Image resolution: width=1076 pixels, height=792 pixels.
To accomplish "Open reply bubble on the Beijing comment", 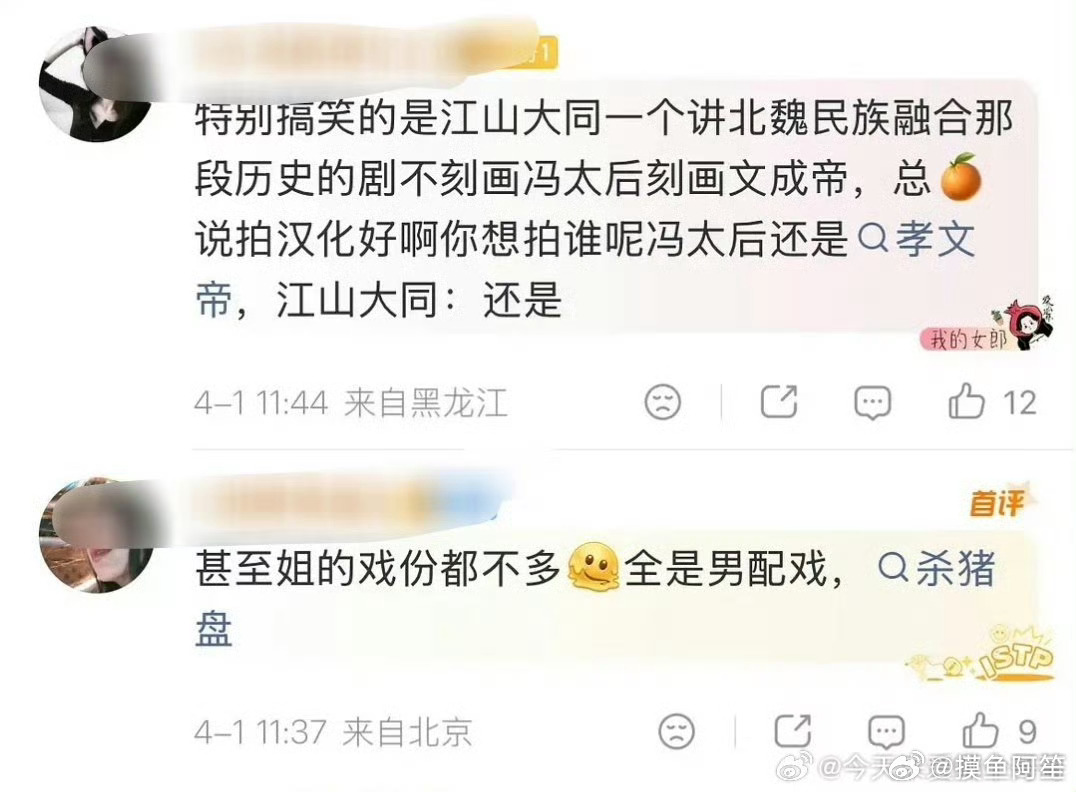I will click(x=886, y=731).
